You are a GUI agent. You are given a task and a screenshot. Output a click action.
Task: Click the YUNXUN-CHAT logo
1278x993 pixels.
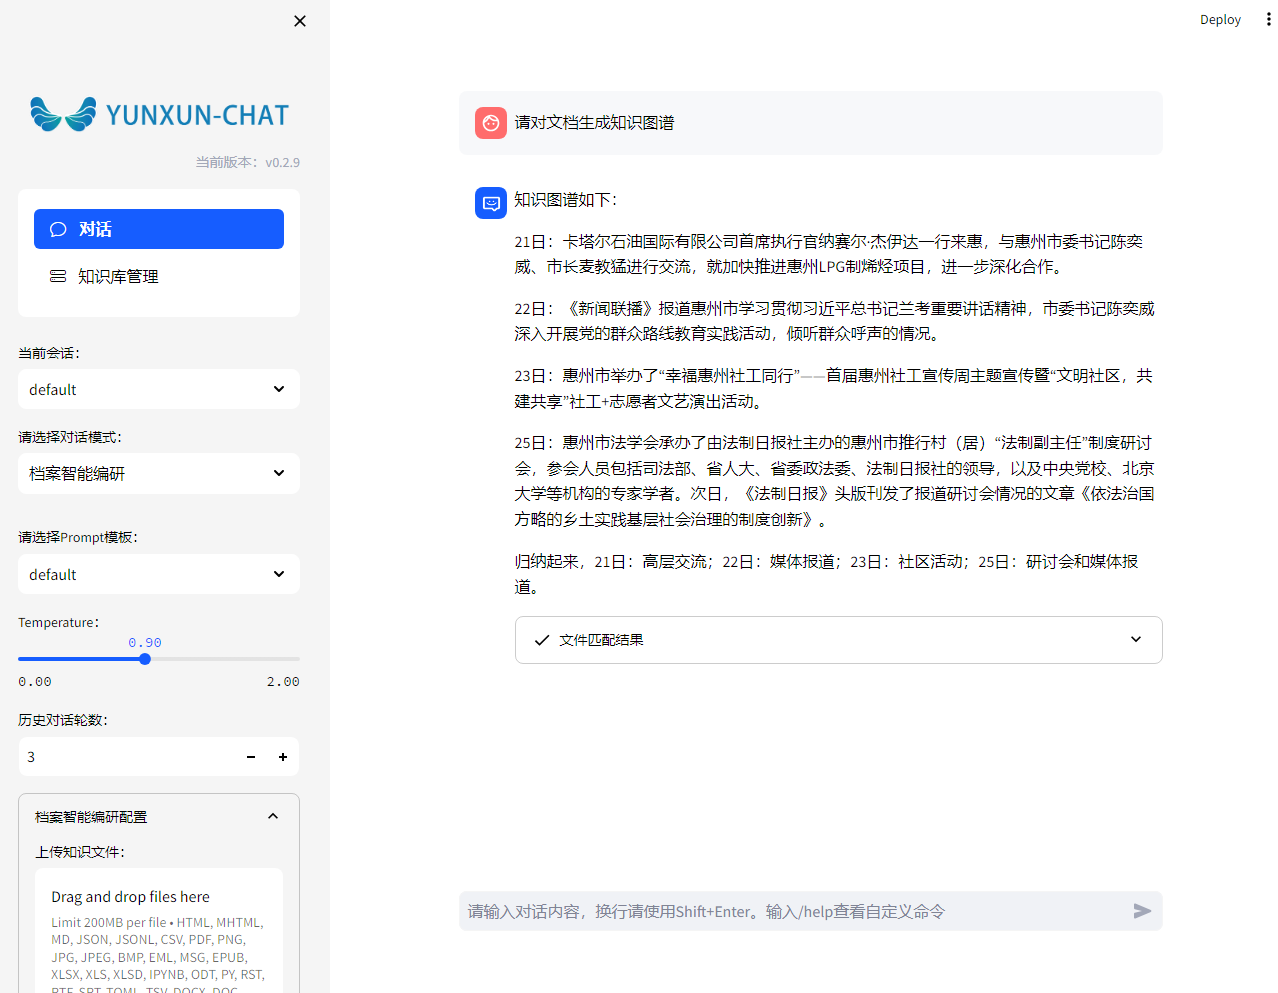click(159, 114)
